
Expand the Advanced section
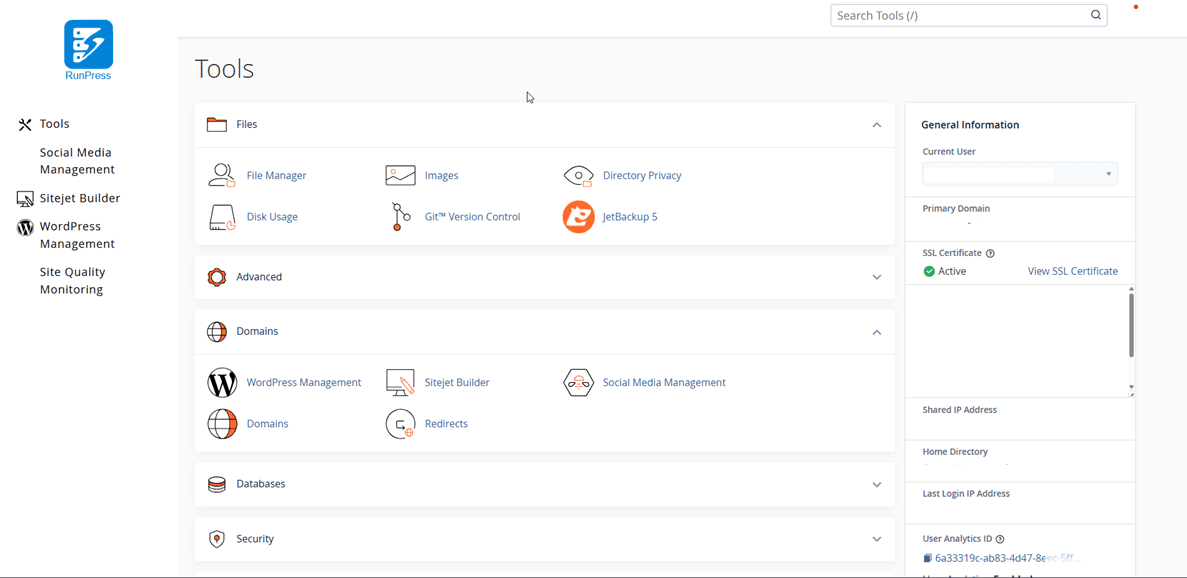pyautogui.click(x=876, y=277)
